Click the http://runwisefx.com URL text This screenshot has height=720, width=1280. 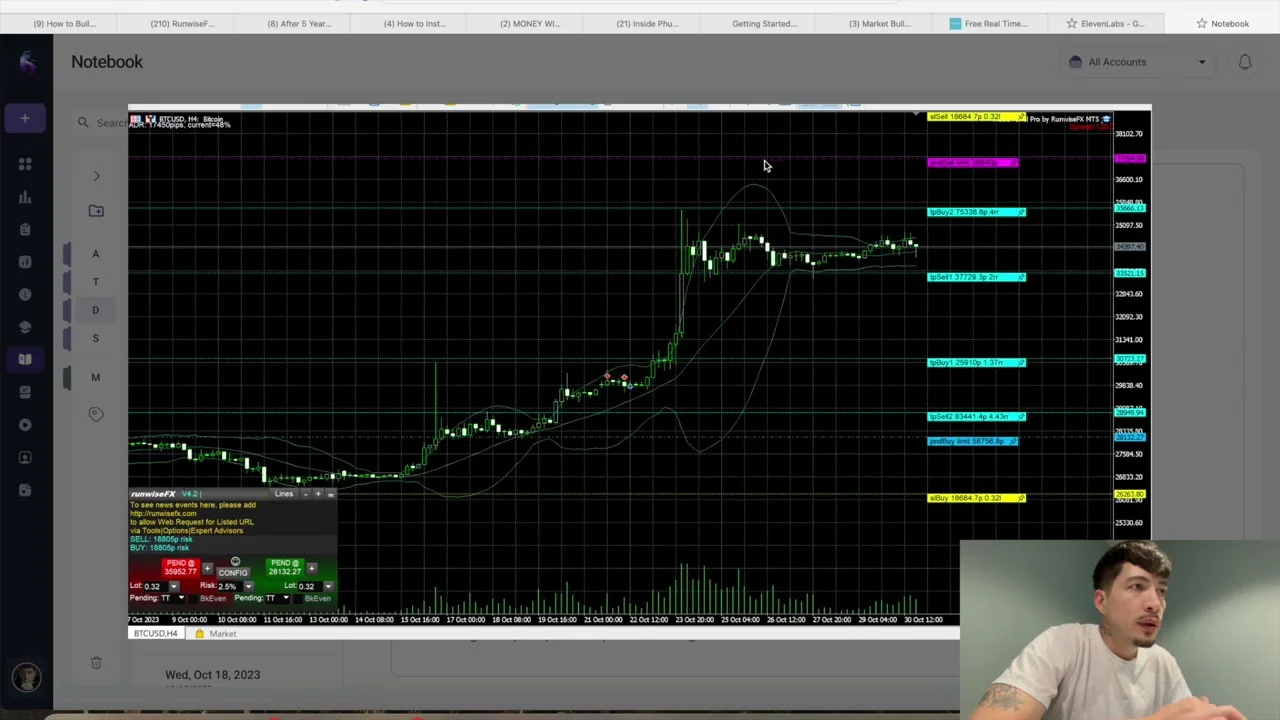click(x=163, y=514)
